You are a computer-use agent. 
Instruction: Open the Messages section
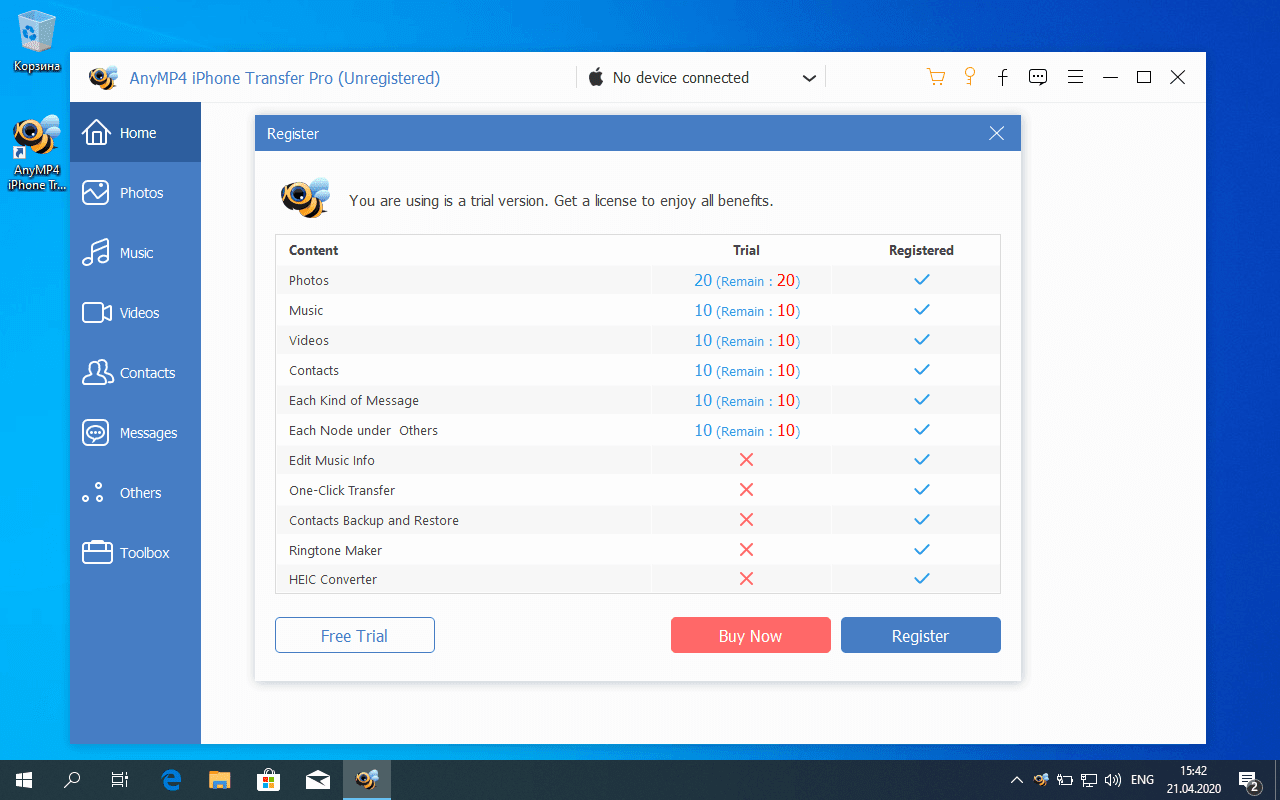tap(135, 433)
